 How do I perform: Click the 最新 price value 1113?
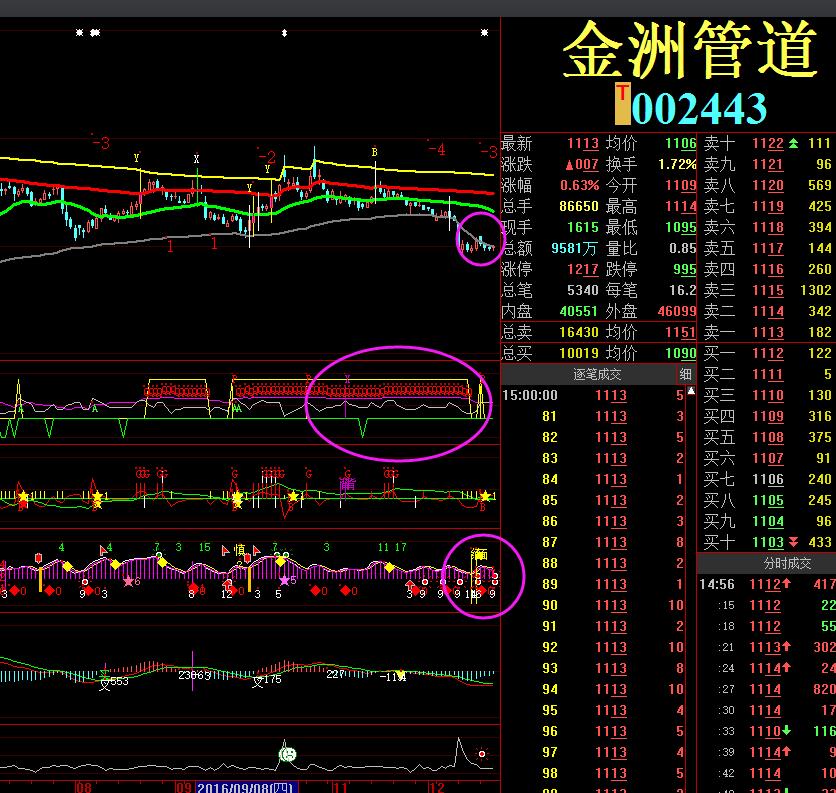point(583,143)
